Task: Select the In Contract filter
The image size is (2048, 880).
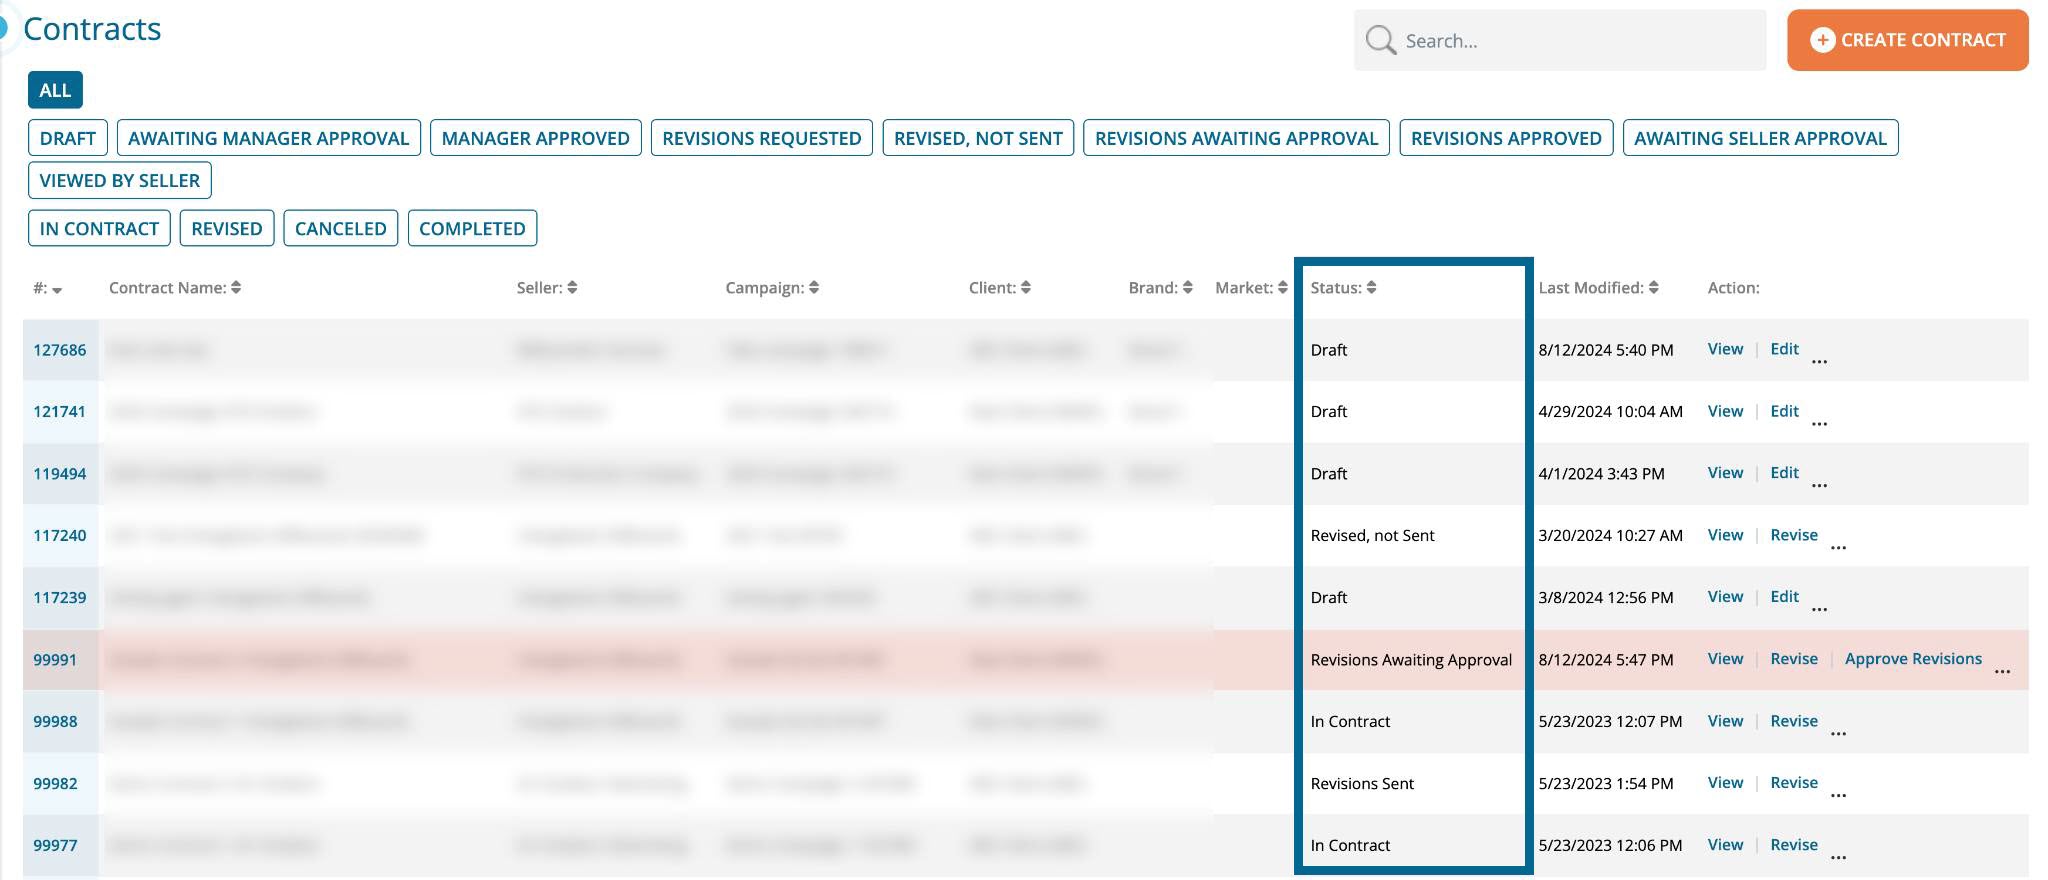Action: [99, 228]
